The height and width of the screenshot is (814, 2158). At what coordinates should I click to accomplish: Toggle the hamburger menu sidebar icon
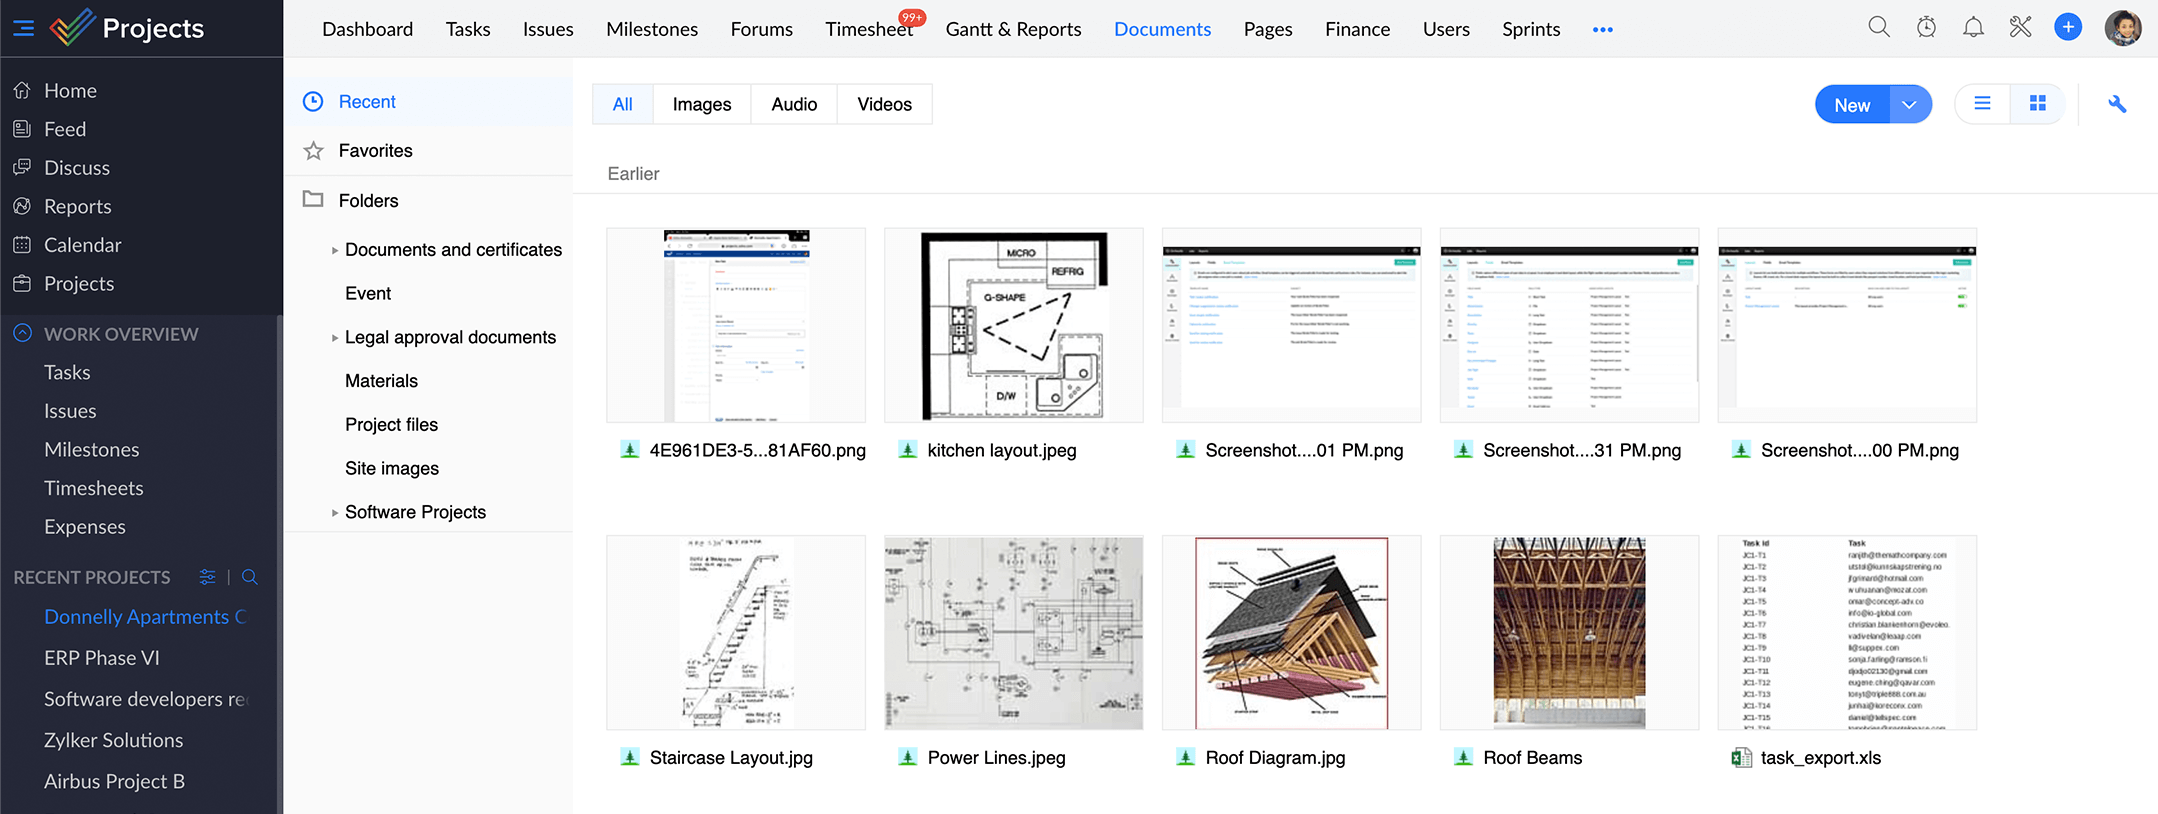pyautogui.click(x=23, y=28)
